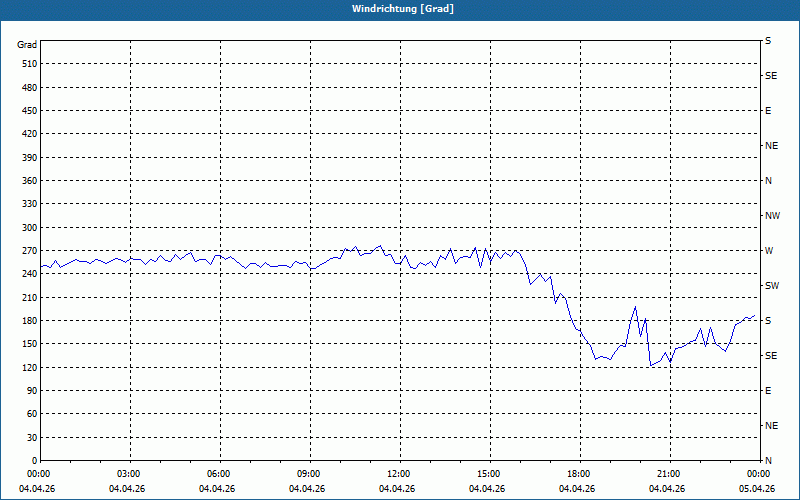Image resolution: width=800 pixels, height=500 pixels.
Task: Select the 390 degree axis label
Action: [x=30, y=158]
